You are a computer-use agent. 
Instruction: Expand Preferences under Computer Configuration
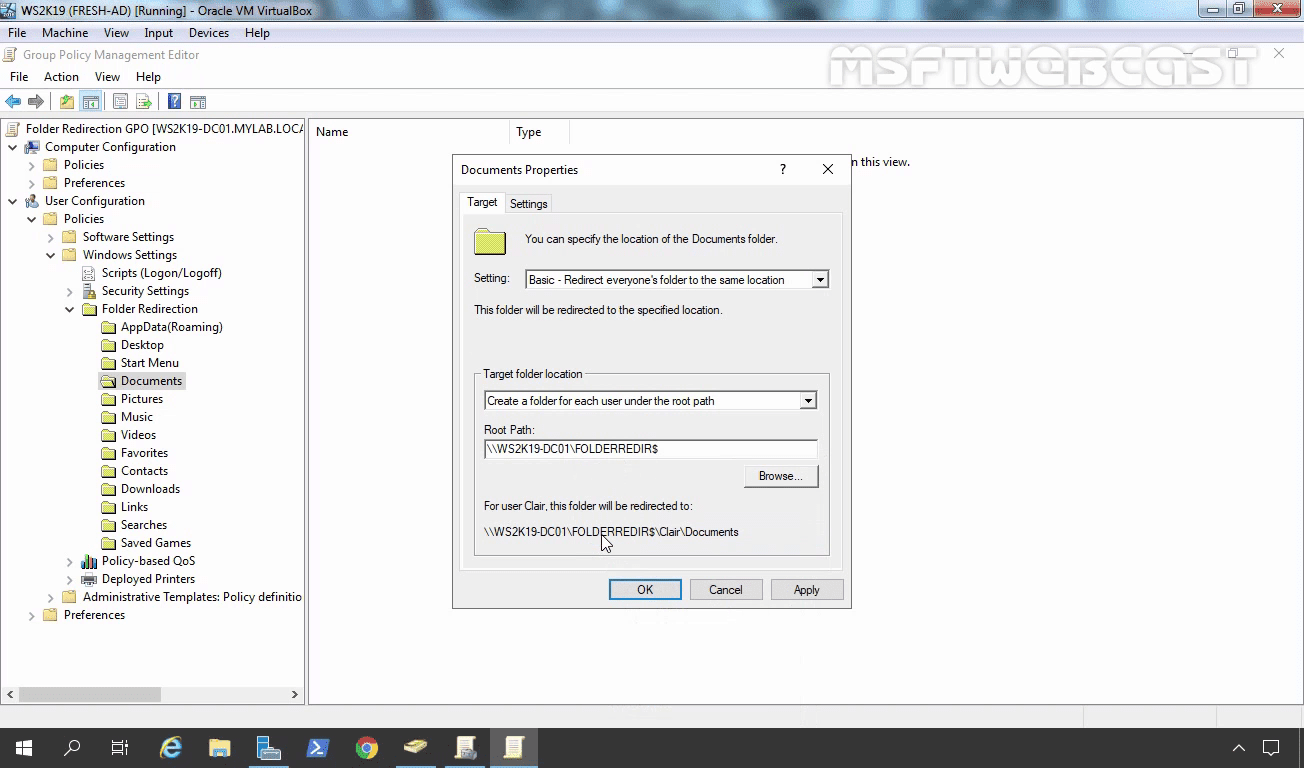32,183
